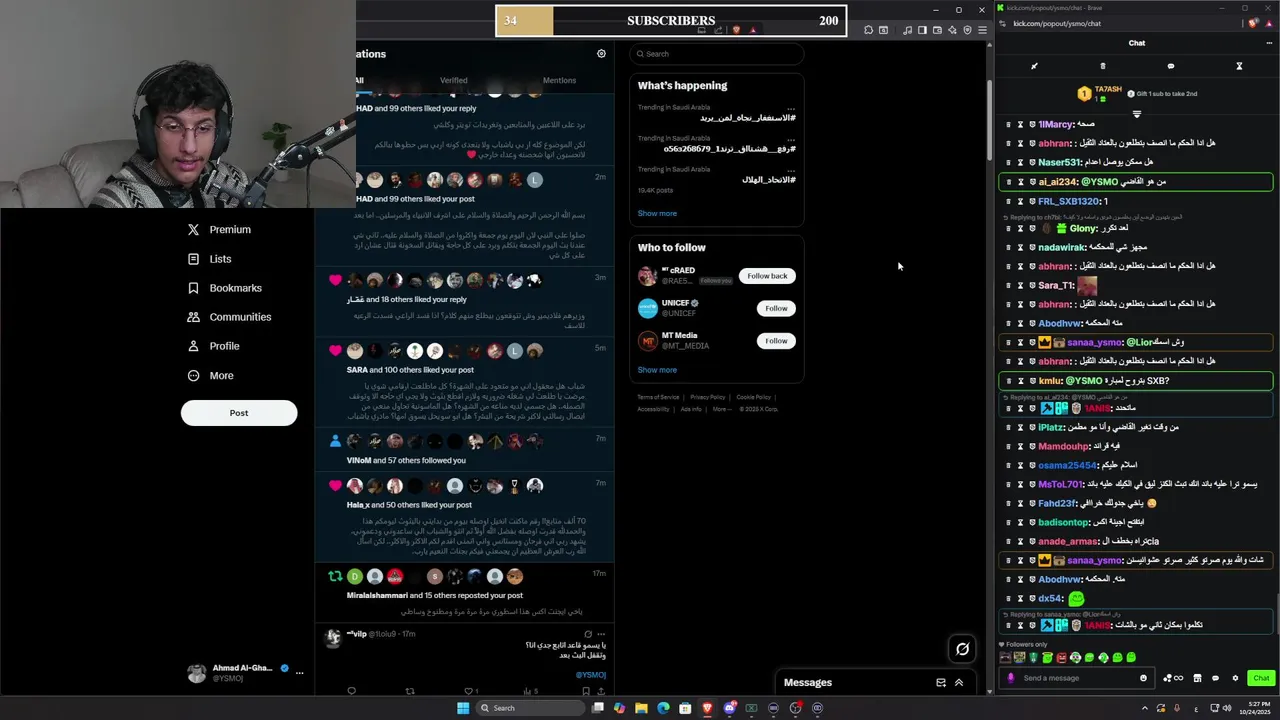Expand the gift leaderboard arrow in chat

[x=1137, y=114]
